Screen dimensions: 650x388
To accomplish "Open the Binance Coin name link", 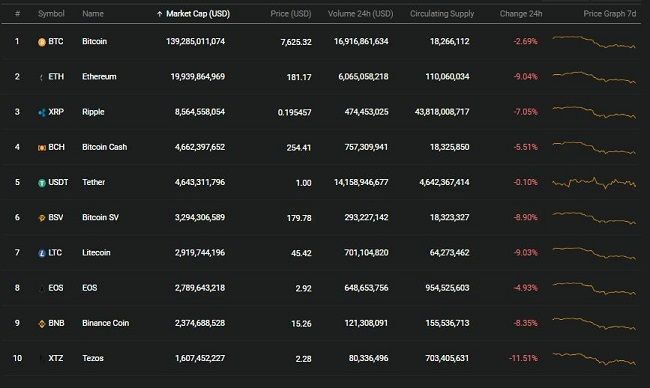I will [x=105, y=323].
